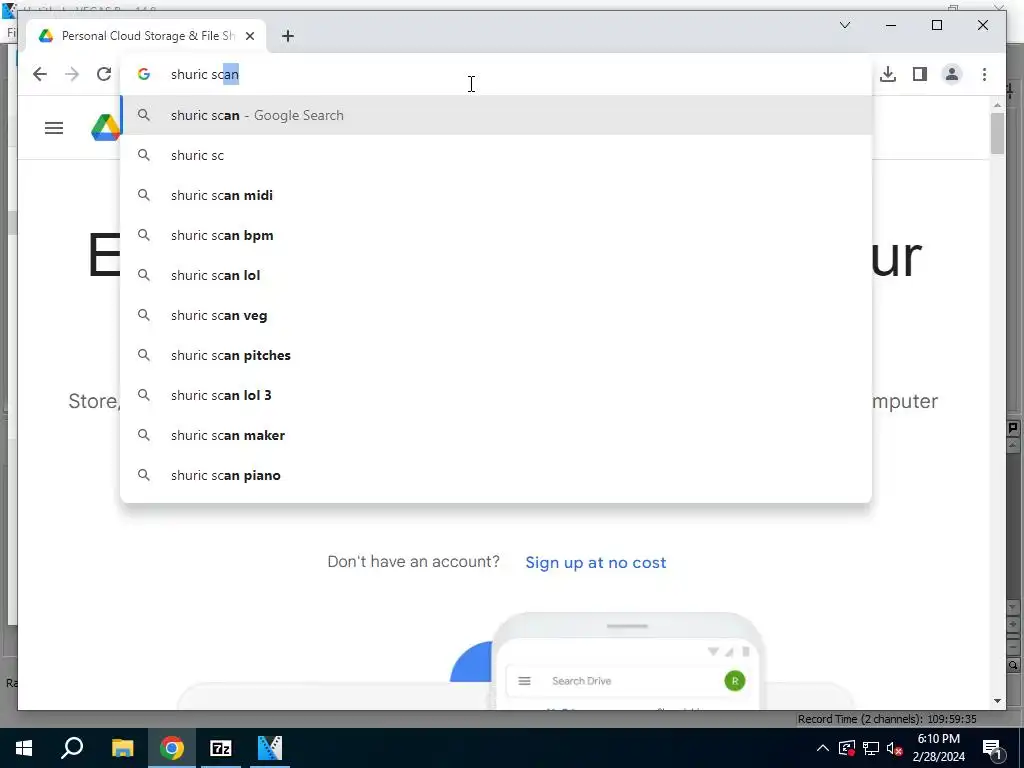
Task: Click the page scrollbar thumb
Action: click(997, 133)
